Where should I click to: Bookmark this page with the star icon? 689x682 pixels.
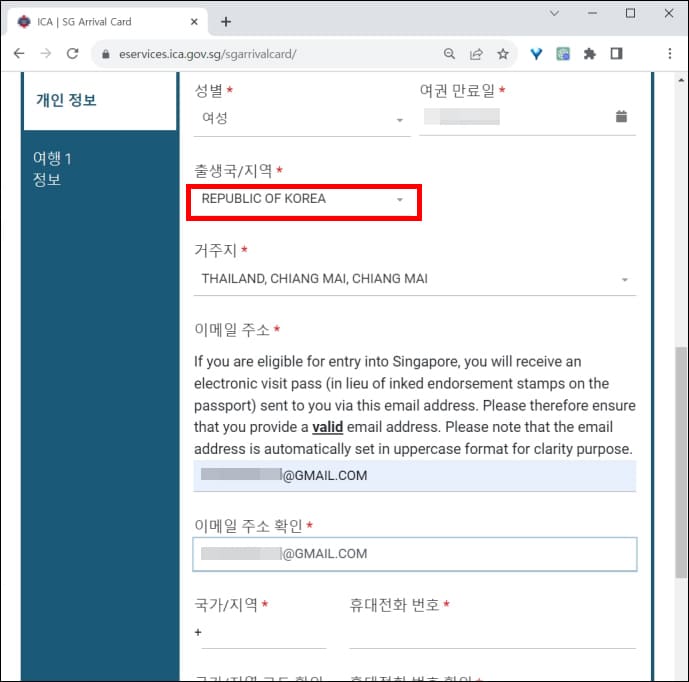pyautogui.click(x=503, y=54)
